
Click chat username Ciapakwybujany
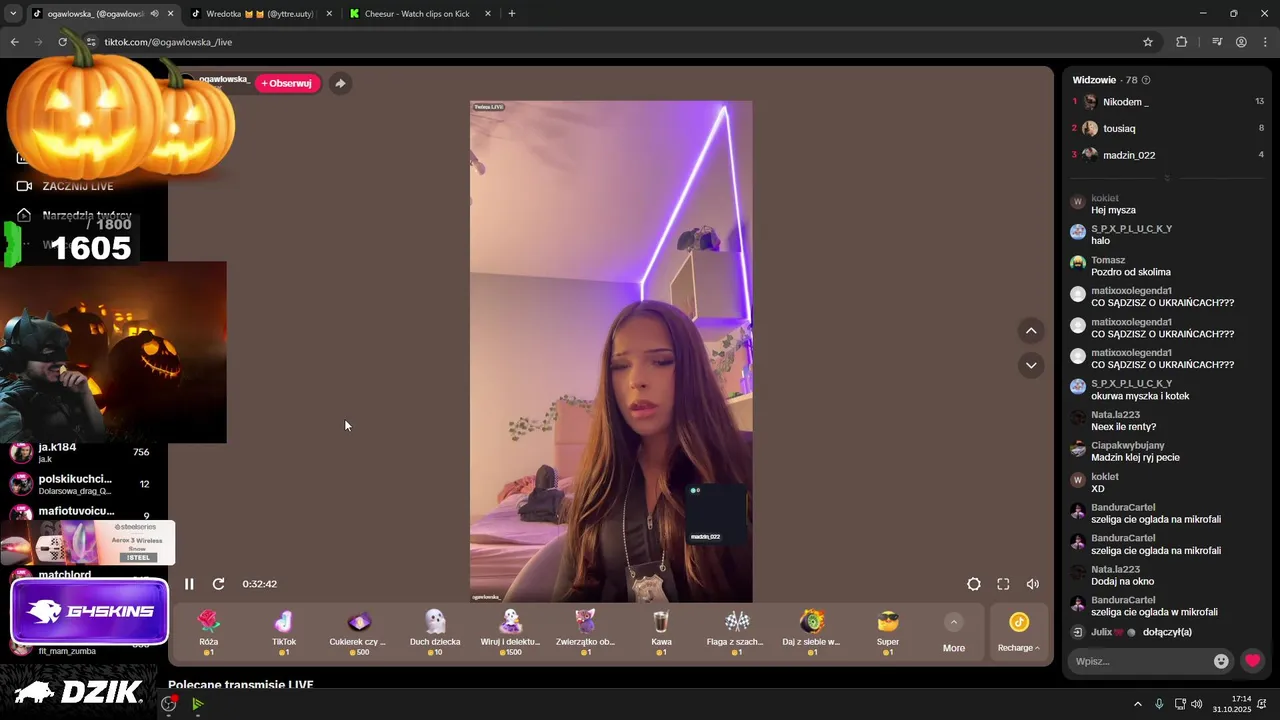[1128, 445]
